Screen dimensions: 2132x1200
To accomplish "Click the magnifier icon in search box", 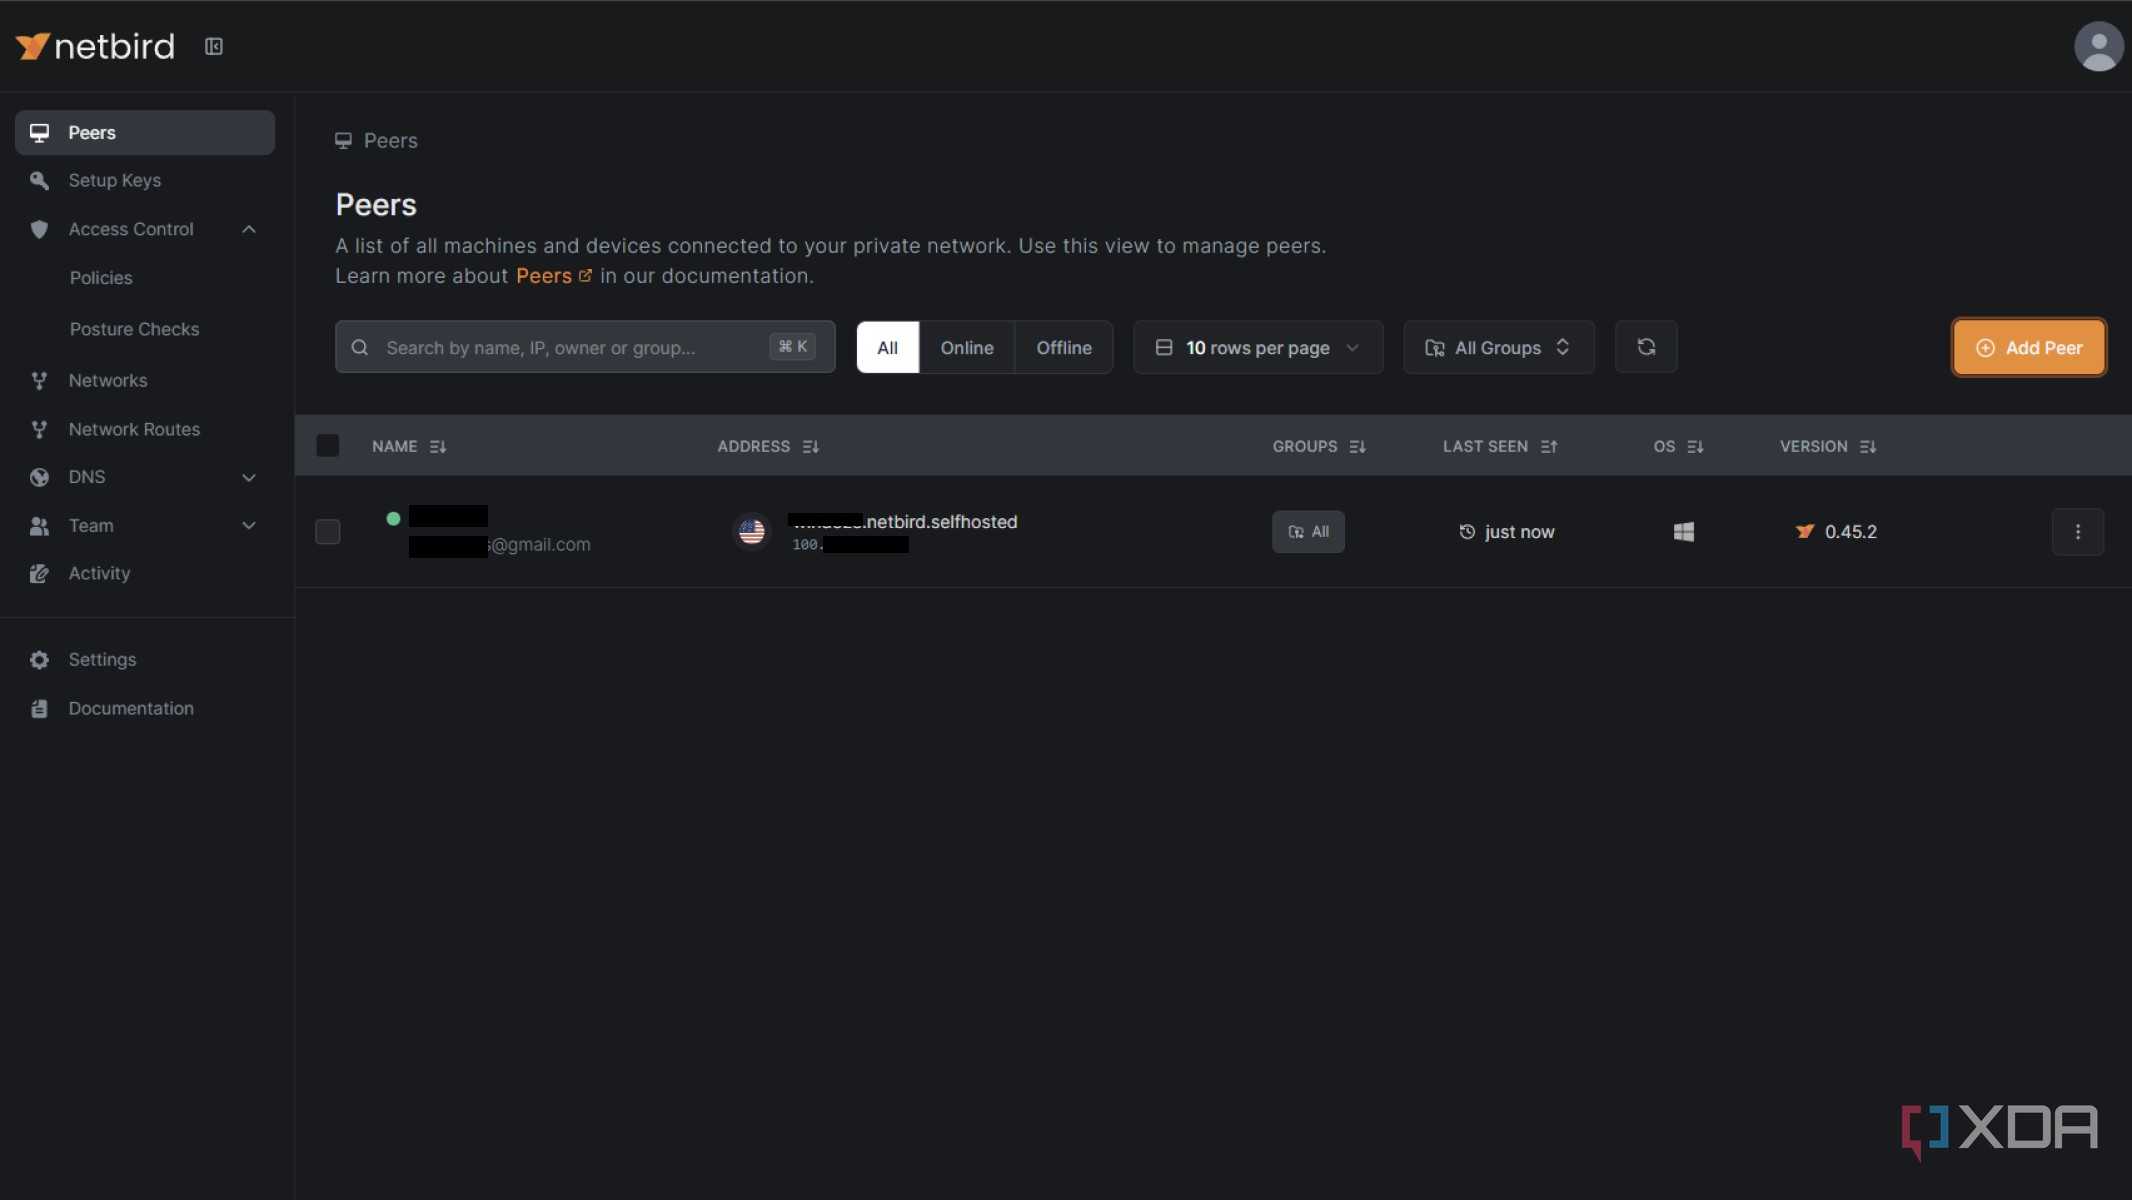I will coord(360,347).
